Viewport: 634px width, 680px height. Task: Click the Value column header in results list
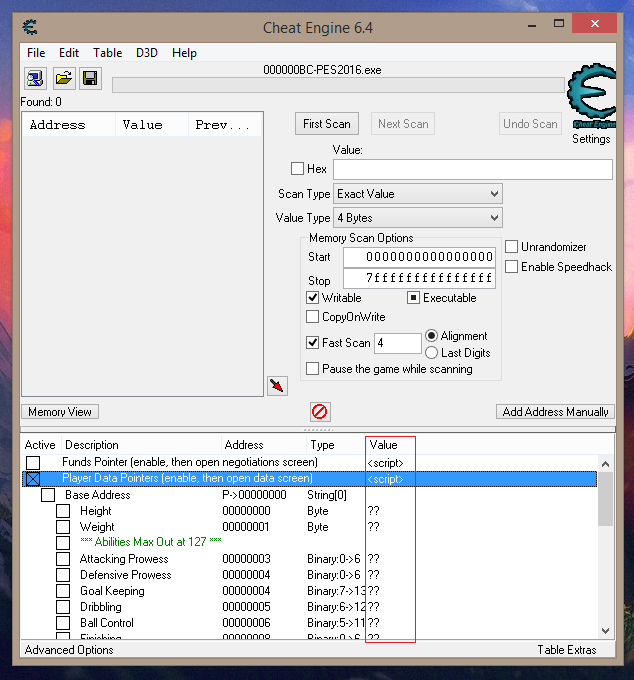(152, 125)
